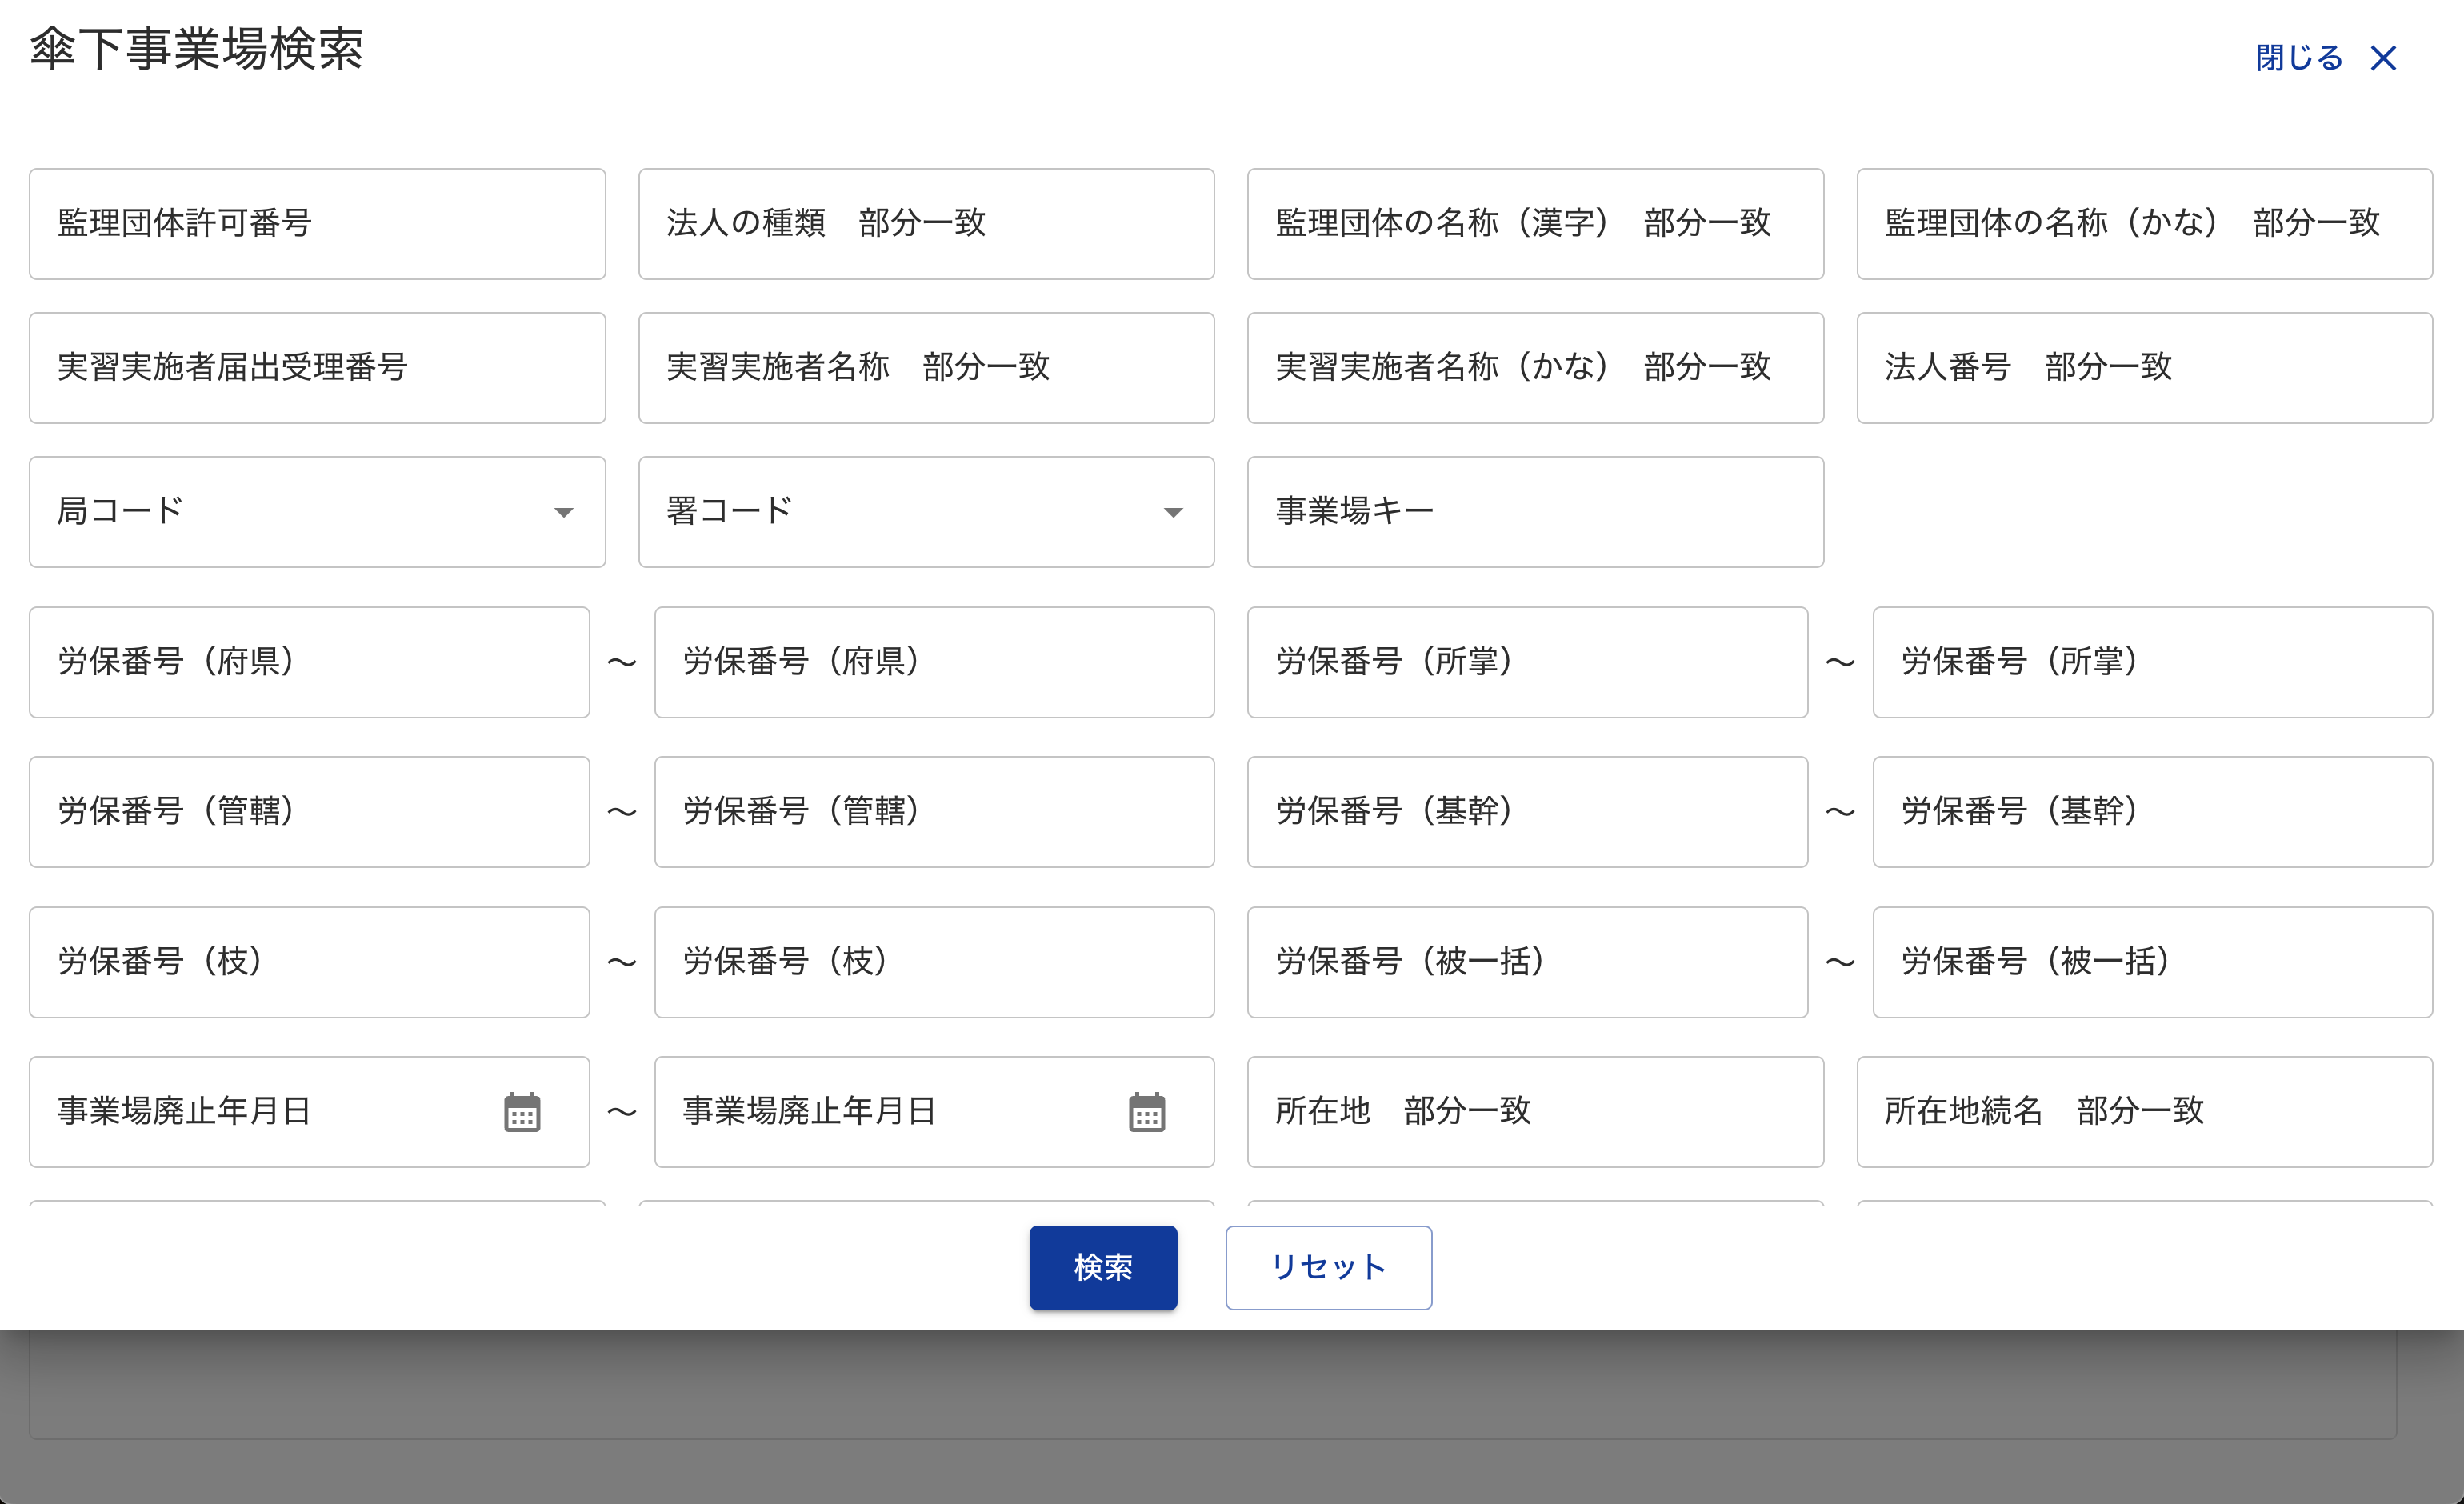The image size is (2464, 1504).
Task: Click the 所在地 partial match field
Action: pyautogui.click(x=1535, y=1112)
